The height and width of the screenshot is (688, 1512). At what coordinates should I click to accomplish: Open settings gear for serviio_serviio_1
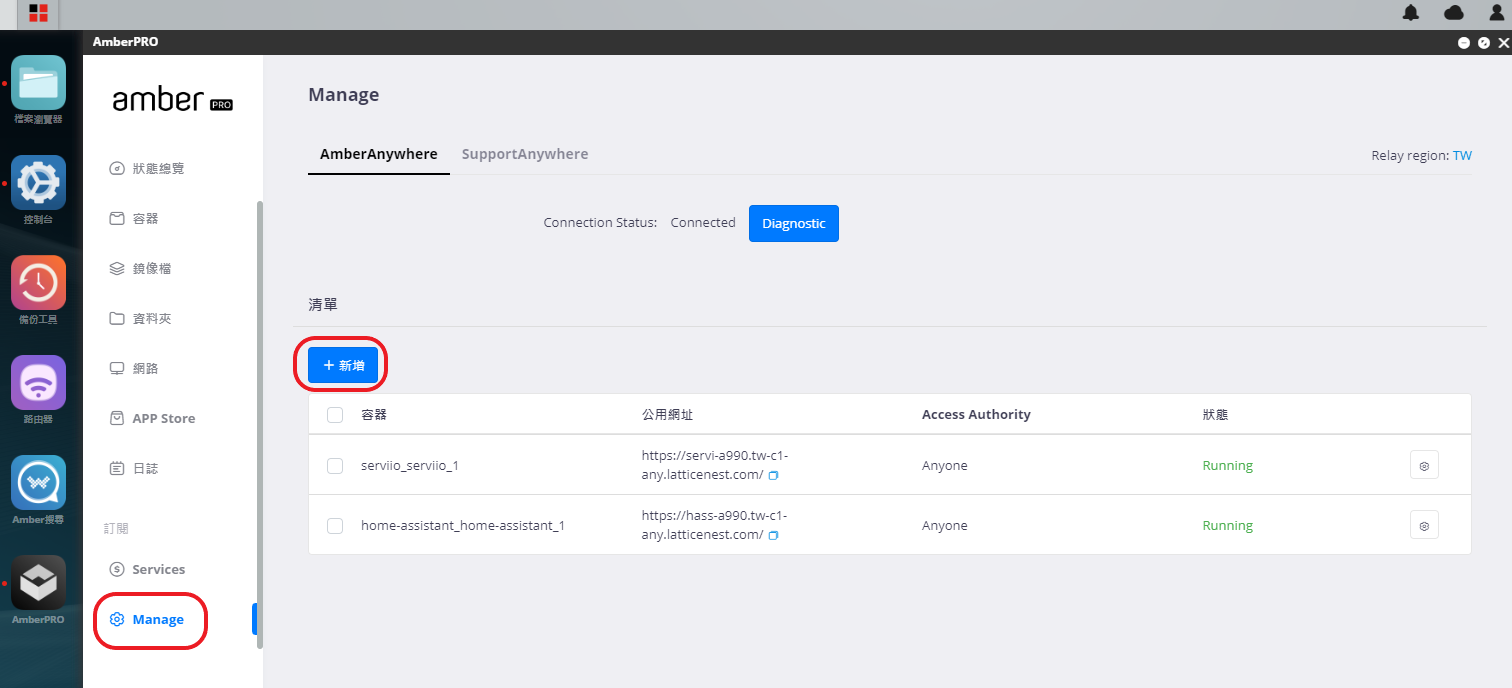pos(1424,465)
